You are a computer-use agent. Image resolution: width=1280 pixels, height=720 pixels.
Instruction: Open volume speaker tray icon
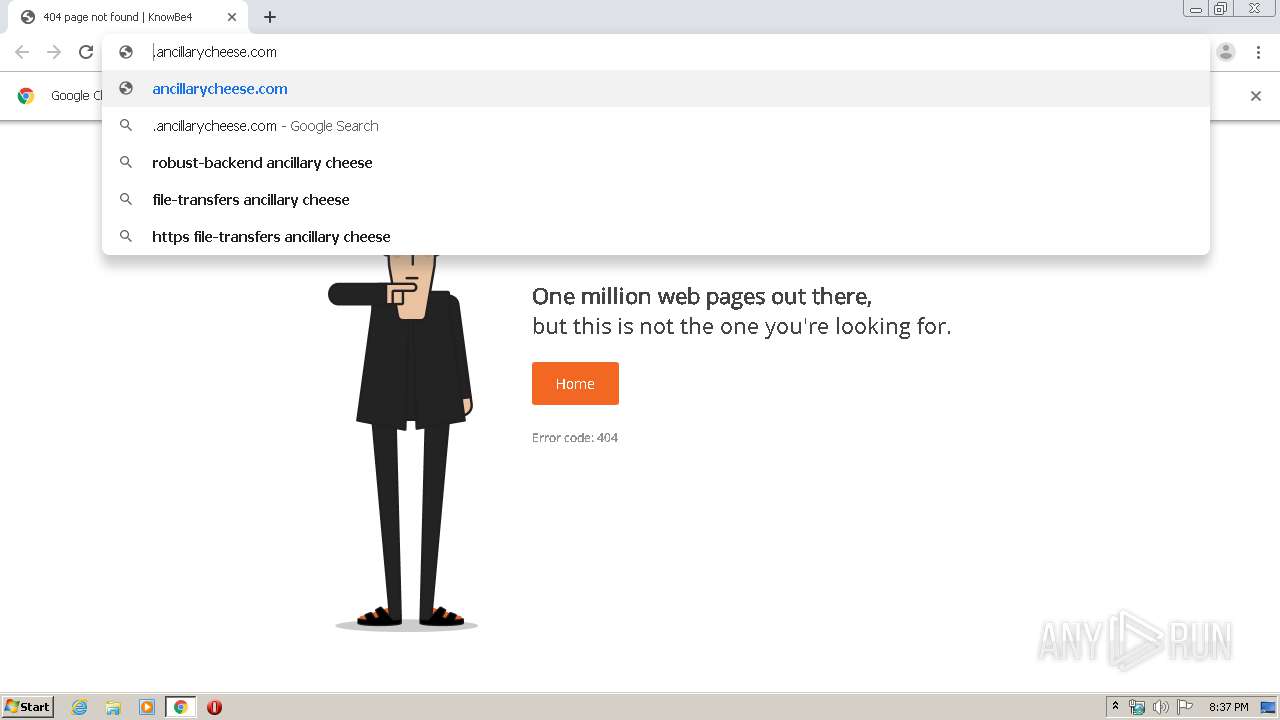(1161, 707)
